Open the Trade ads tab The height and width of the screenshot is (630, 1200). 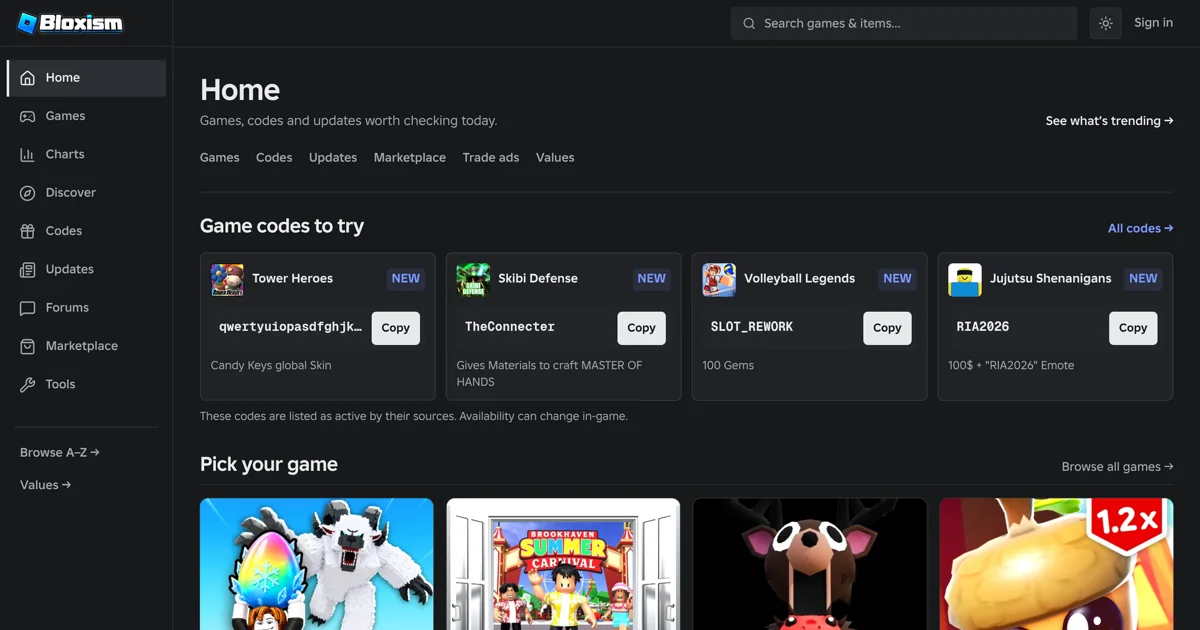[491, 158]
